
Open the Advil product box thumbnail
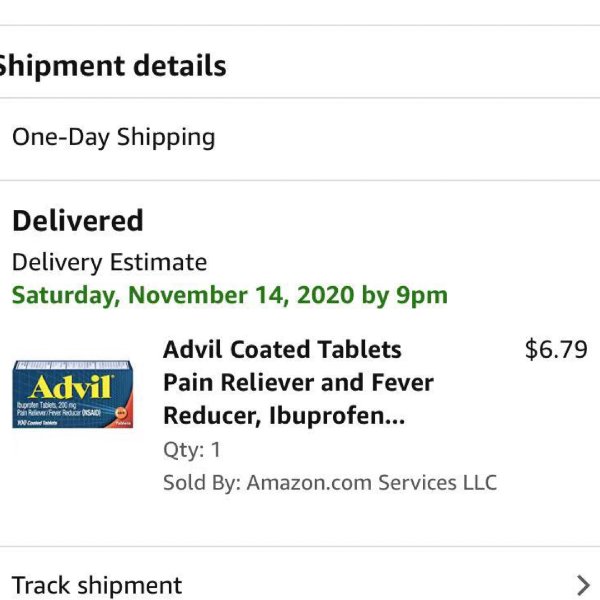[x=73, y=394]
